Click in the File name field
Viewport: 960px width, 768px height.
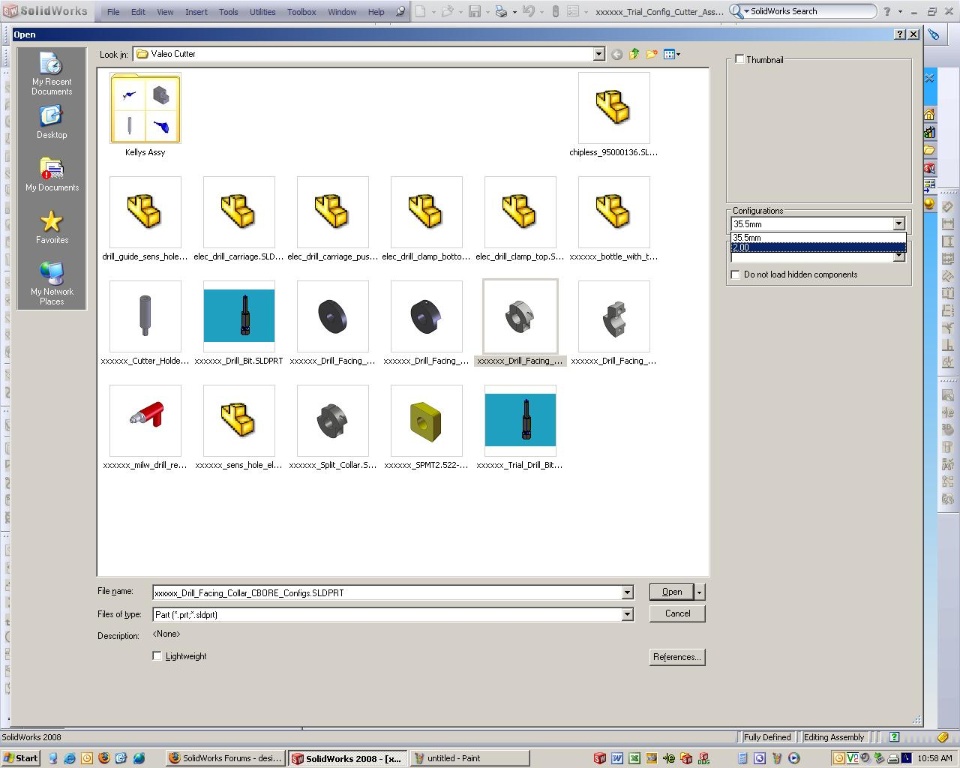point(387,592)
